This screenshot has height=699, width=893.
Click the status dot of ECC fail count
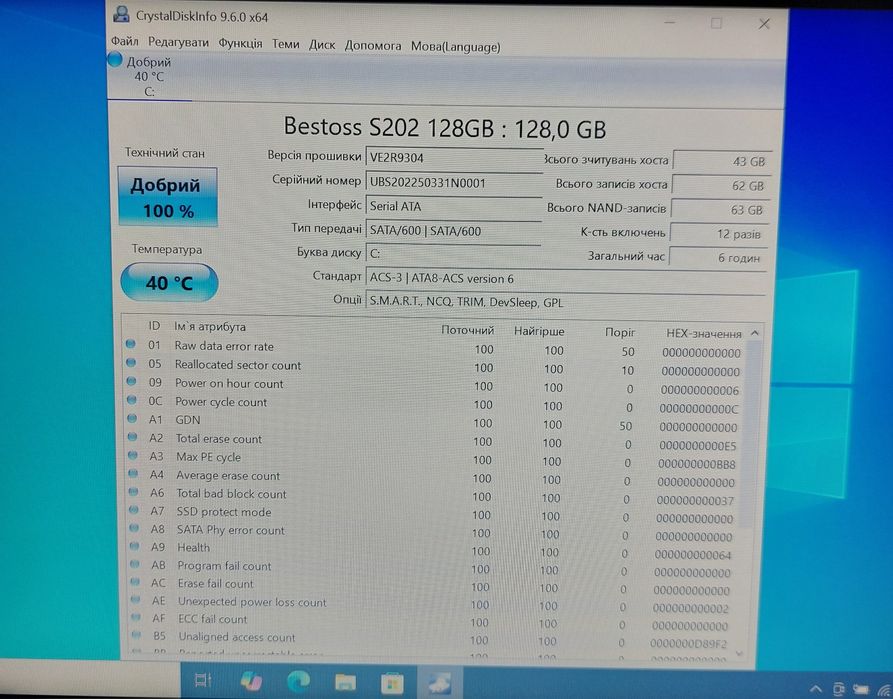pyautogui.click(x=136, y=617)
